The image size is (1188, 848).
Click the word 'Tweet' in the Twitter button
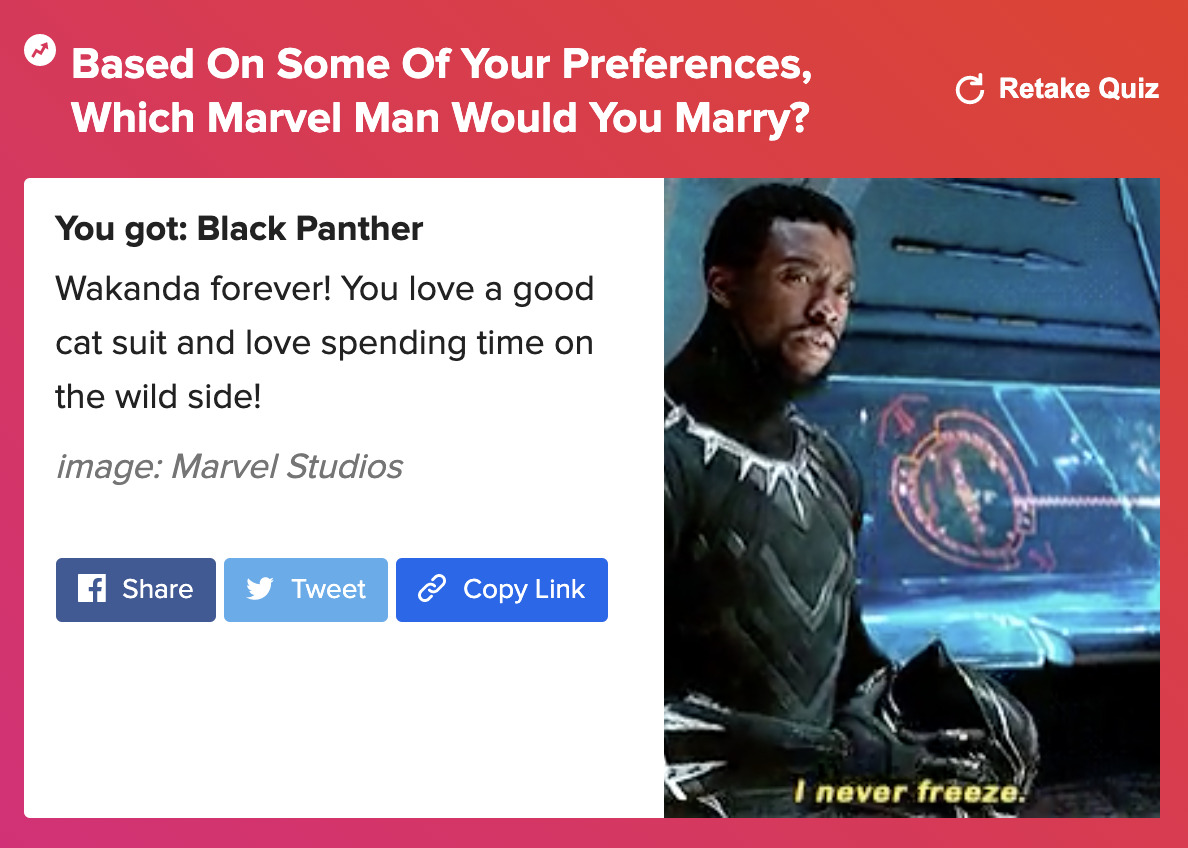(x=328, y=589)
